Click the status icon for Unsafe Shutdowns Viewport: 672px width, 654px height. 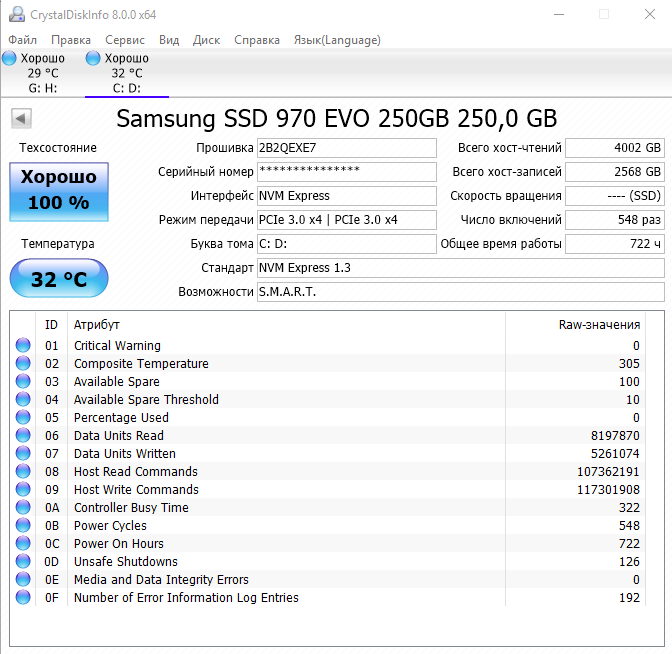[x=23, y=561]
